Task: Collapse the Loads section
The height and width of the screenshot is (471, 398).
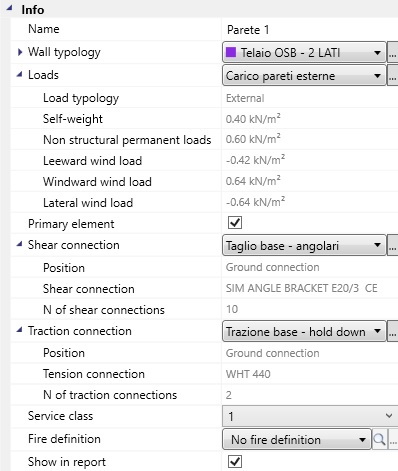Action: 19,75
